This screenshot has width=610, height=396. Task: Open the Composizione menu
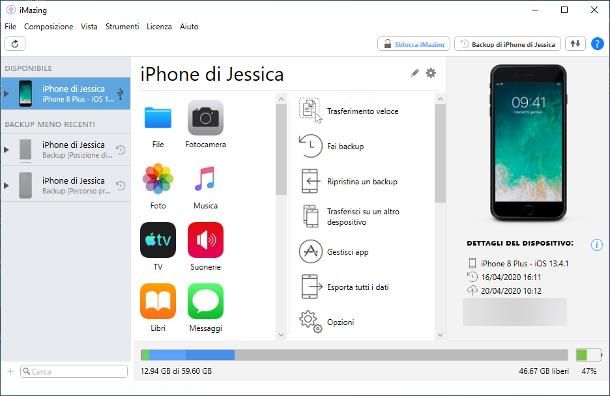click(x=48, y=26)
